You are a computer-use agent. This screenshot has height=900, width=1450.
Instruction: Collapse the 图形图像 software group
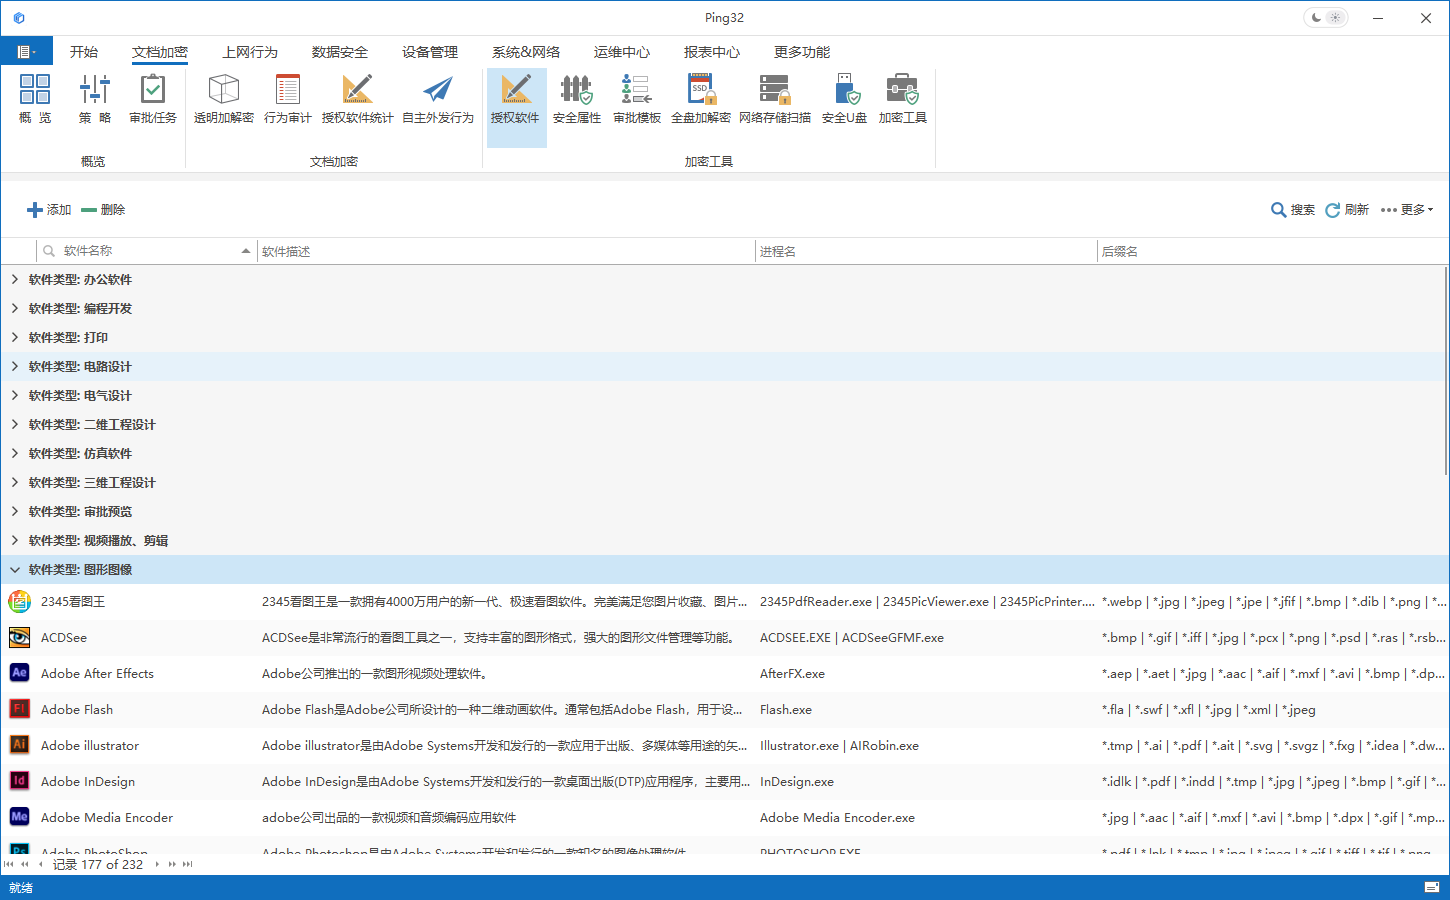pos(15,569)
